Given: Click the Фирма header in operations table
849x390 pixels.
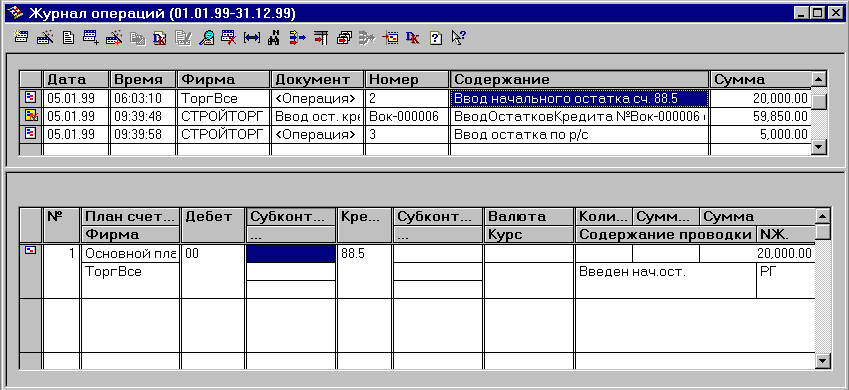Looking at the screenshot, I should 224,80.
